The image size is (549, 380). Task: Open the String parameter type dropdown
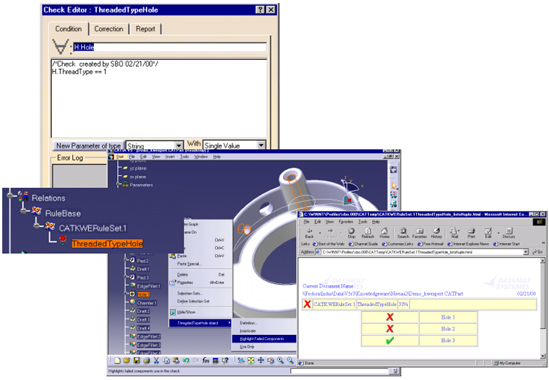(179, 145)
